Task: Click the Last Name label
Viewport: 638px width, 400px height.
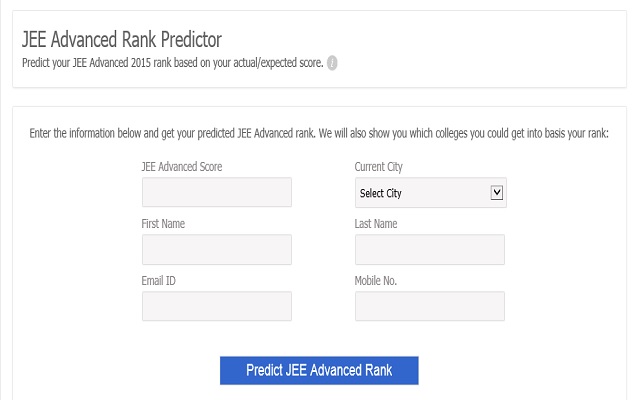Action: tap(376, 224)
